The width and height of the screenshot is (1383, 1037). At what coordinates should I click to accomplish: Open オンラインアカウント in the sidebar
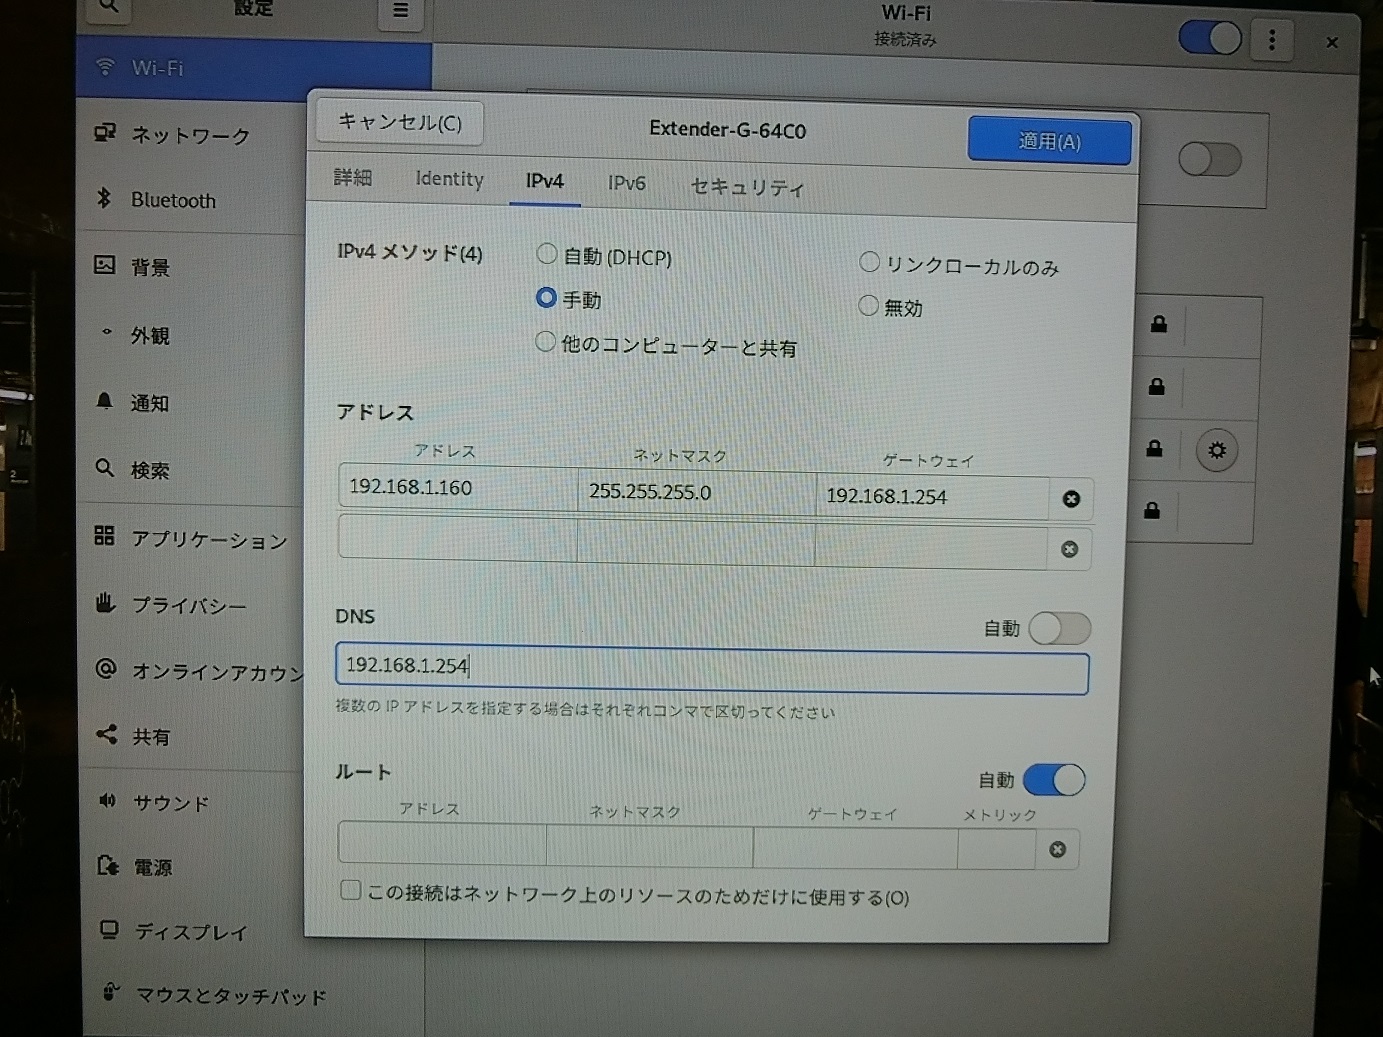(190, 671)
